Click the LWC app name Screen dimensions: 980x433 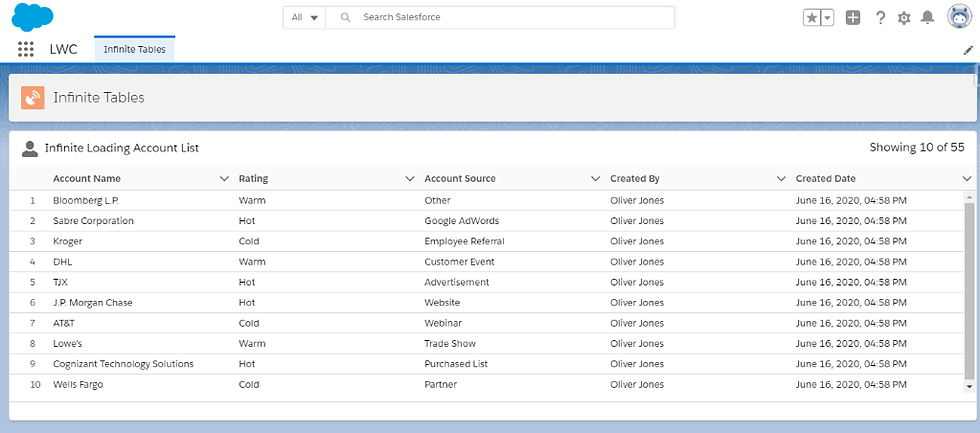pyautogui.click(x=64, y=49)
